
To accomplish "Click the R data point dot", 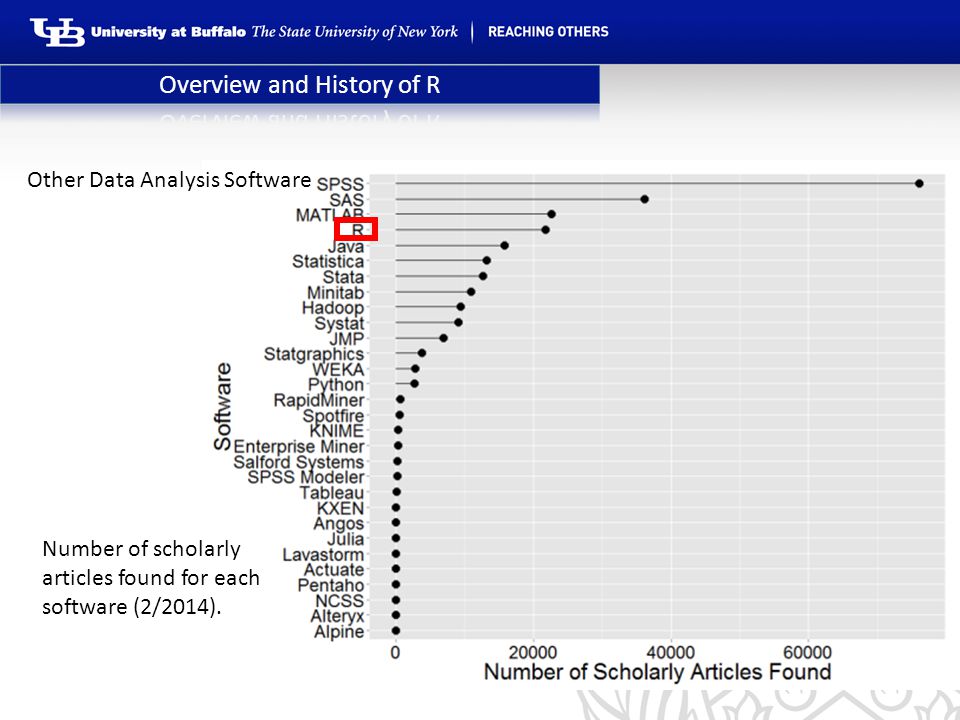I will (545, 230).
